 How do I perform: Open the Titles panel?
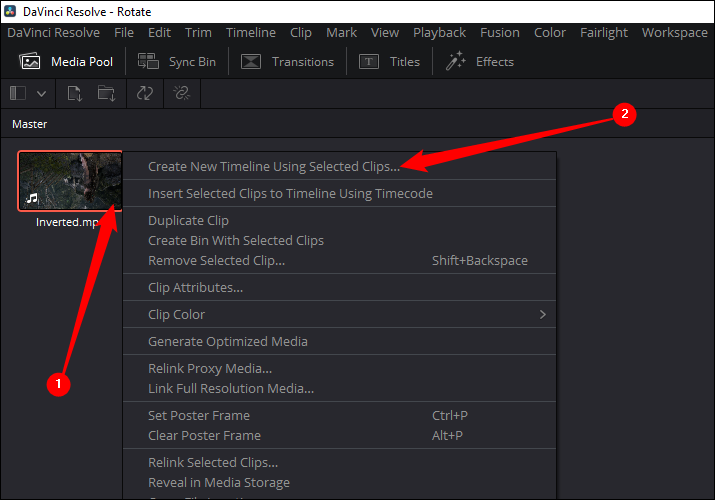[390, 62]
